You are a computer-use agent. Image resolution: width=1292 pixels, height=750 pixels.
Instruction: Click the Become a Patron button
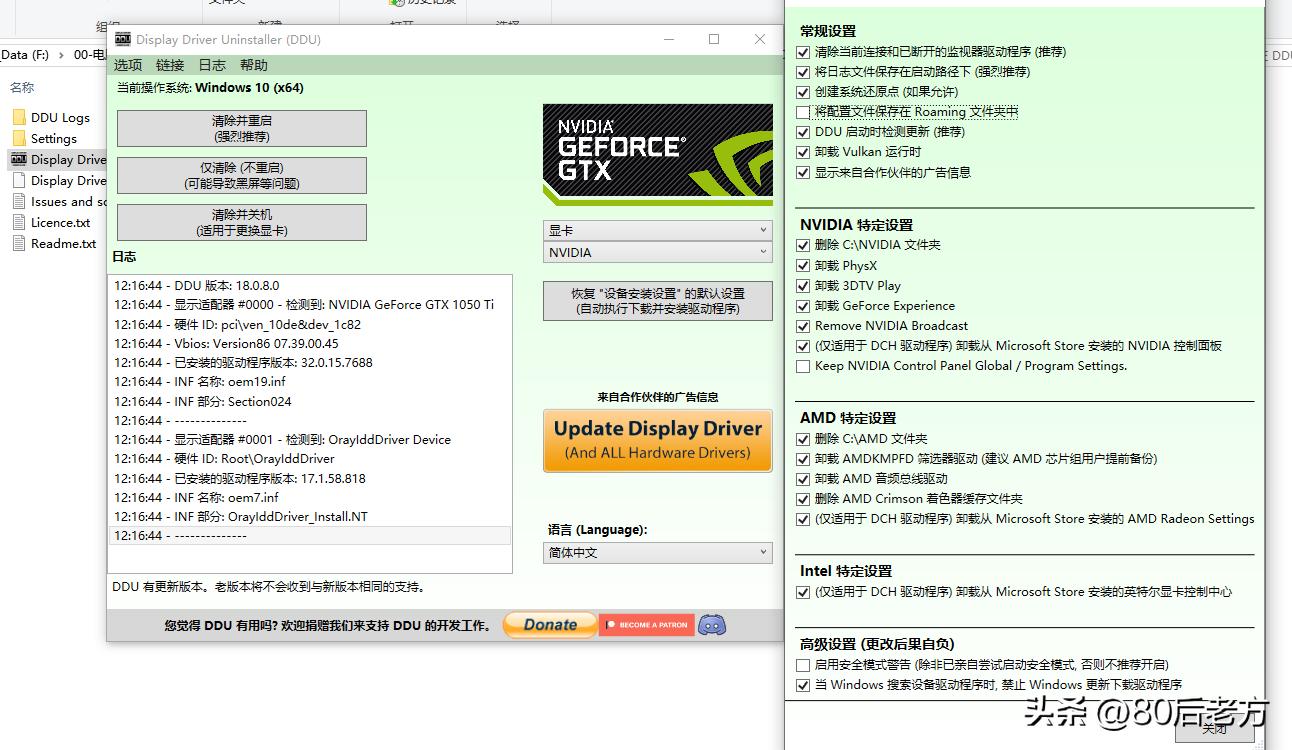(x=646, y=625)
